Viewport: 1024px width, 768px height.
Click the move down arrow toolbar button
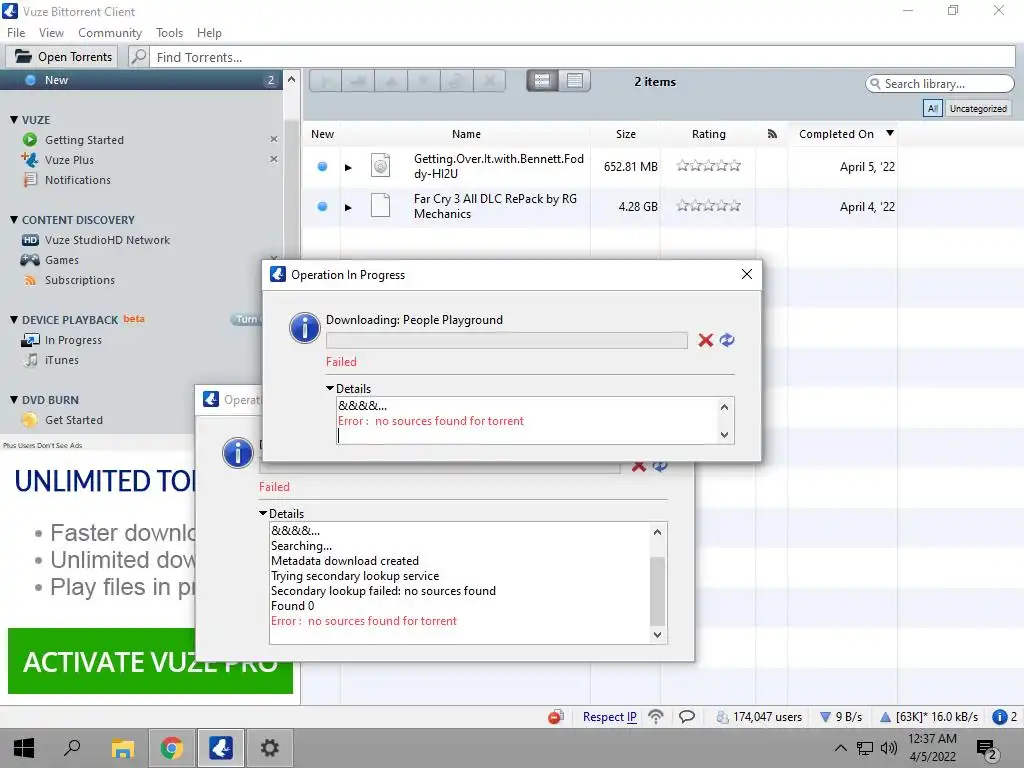424,82
